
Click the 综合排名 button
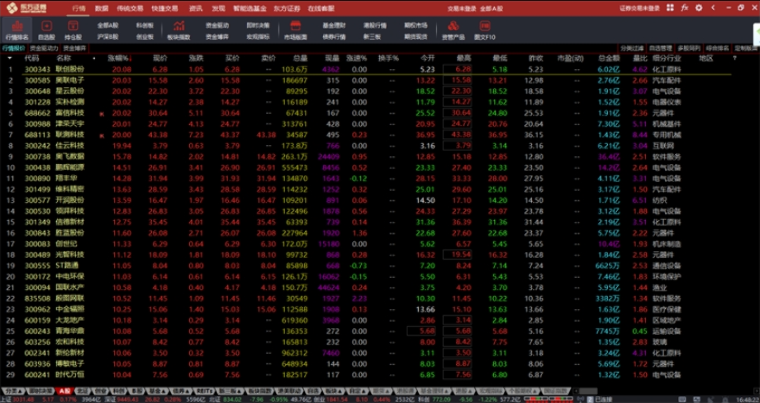click(x=717, y=47)
